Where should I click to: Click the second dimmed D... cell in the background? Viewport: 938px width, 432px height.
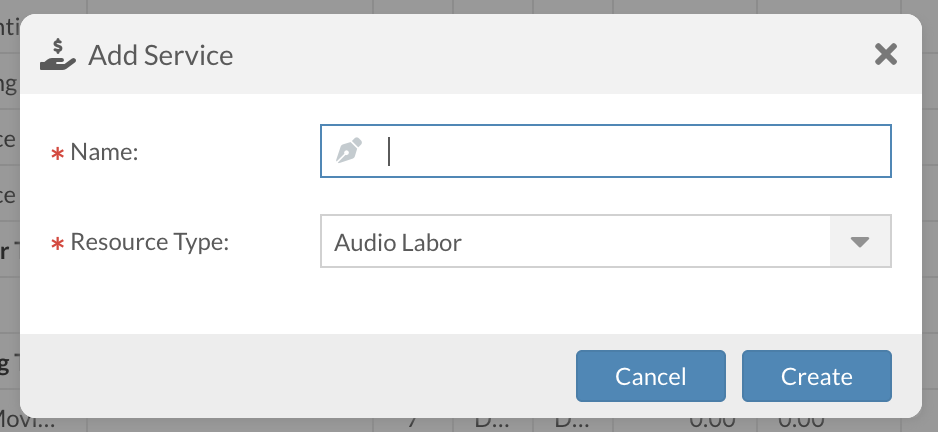tap(572, 423)
